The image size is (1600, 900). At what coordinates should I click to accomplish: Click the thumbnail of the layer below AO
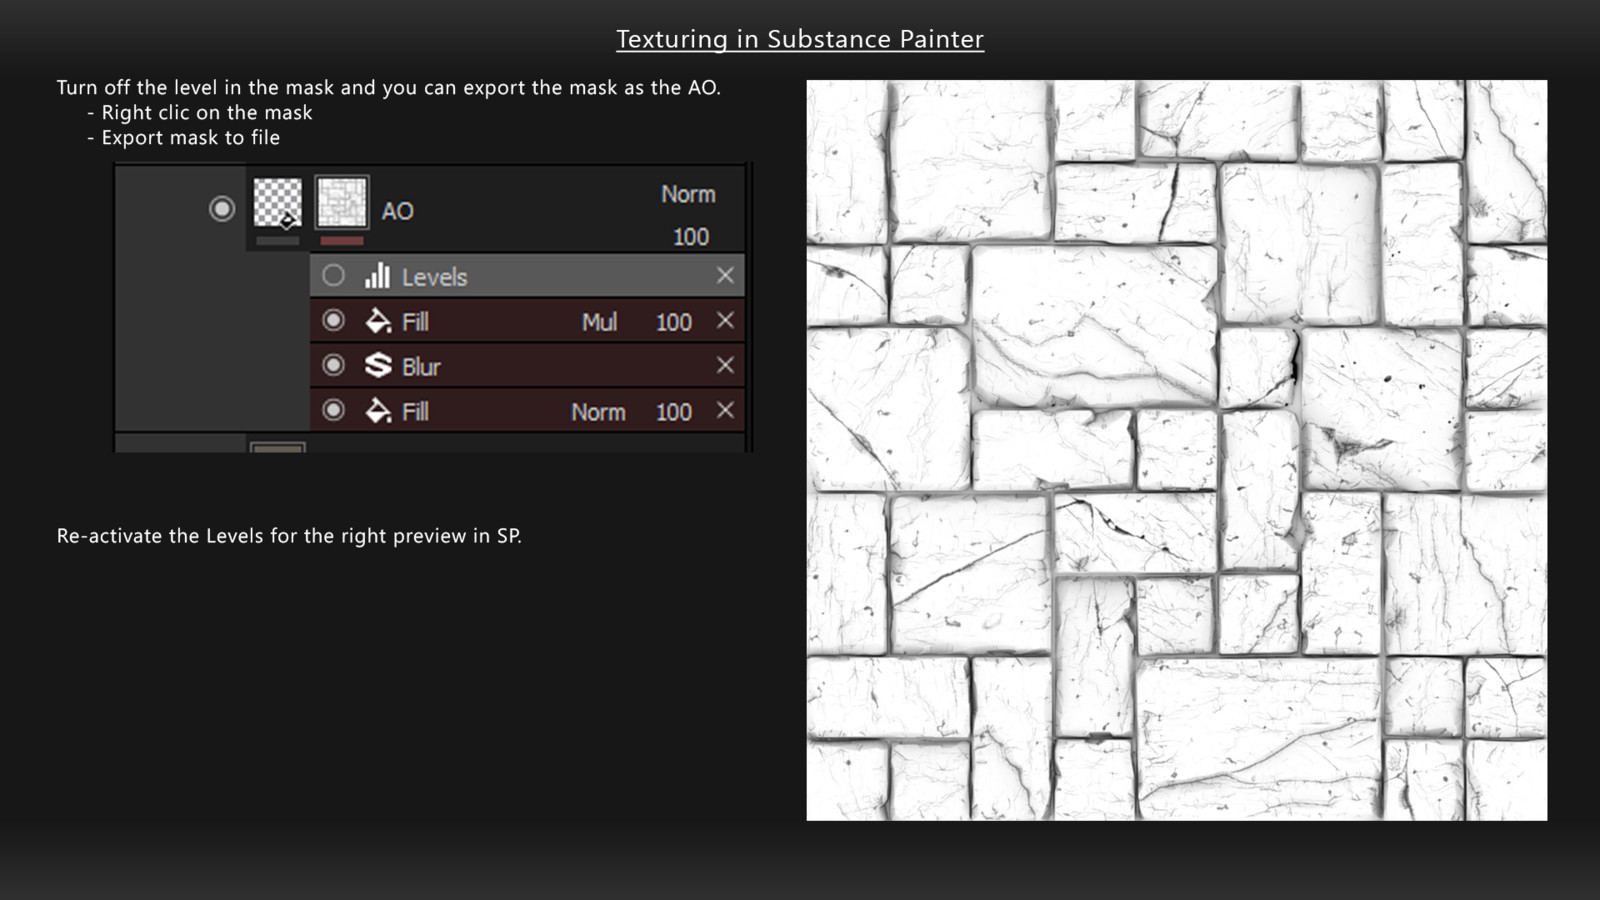click(278, 447)
